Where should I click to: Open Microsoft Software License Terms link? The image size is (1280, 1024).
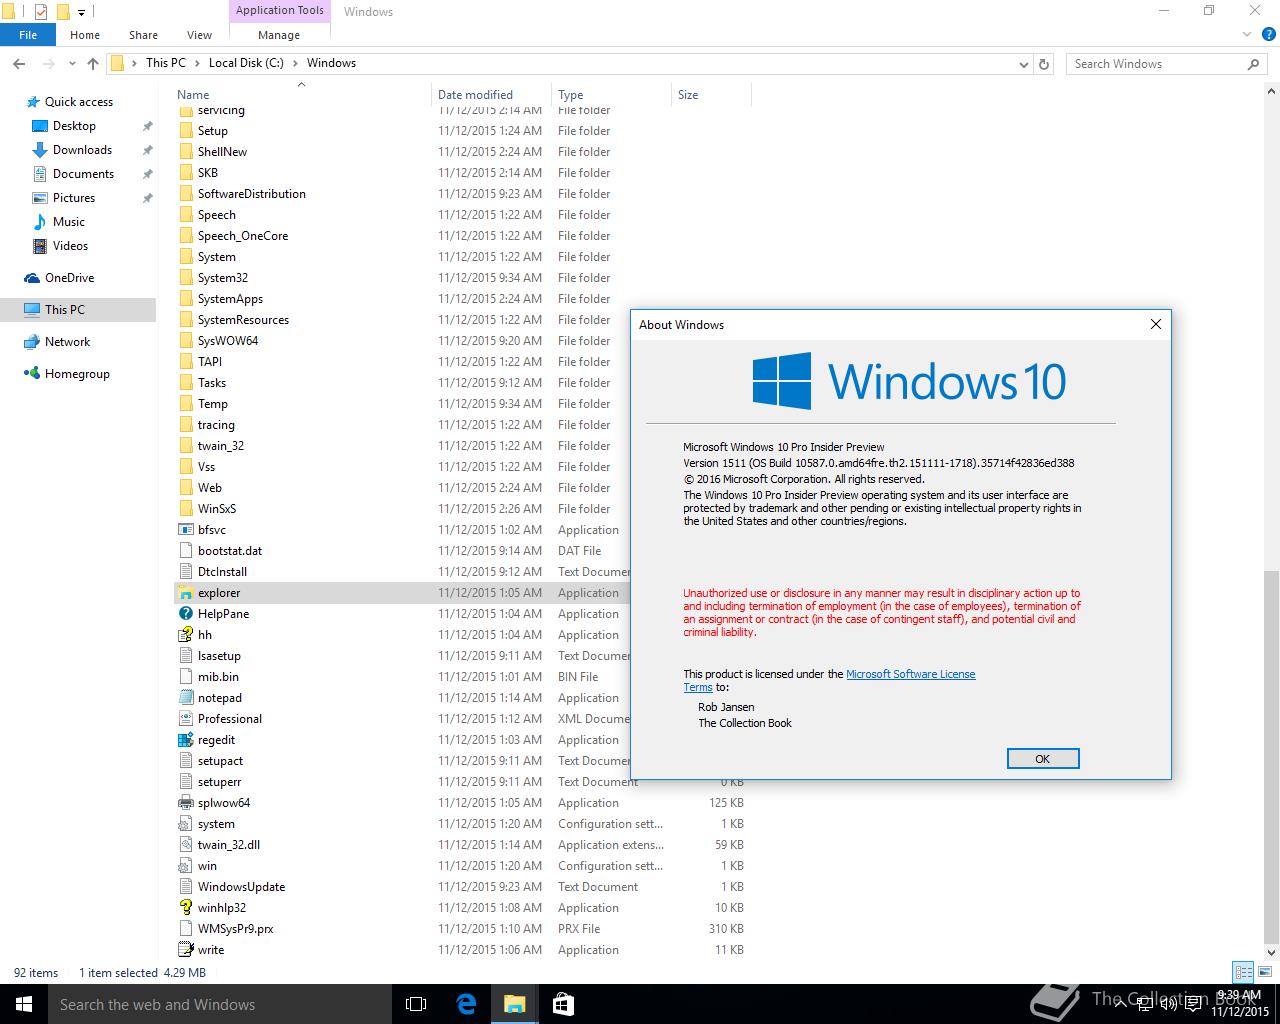tap(911, 674)
